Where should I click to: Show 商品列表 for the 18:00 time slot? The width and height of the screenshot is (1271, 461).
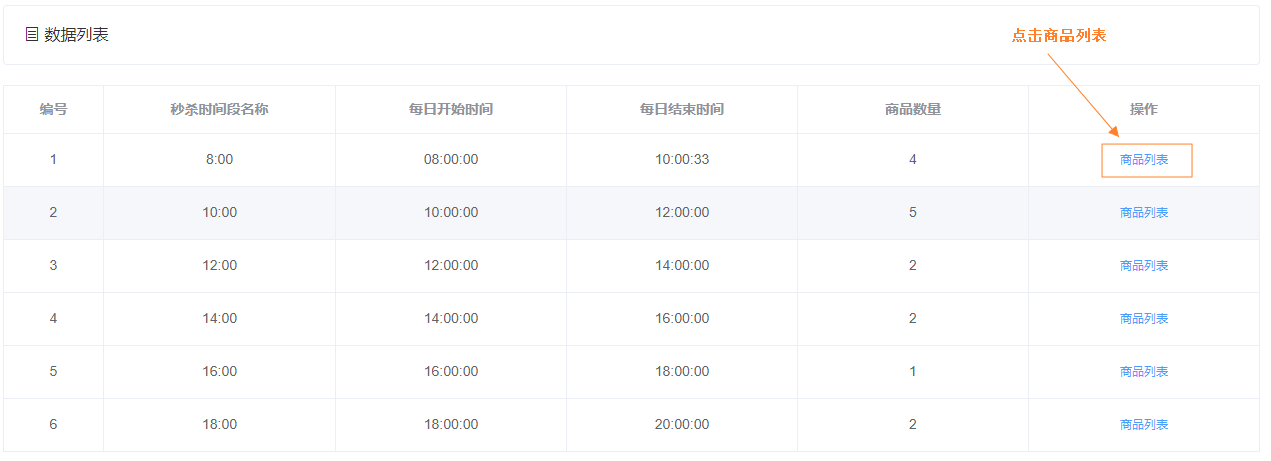click(x=1144, y=425)
